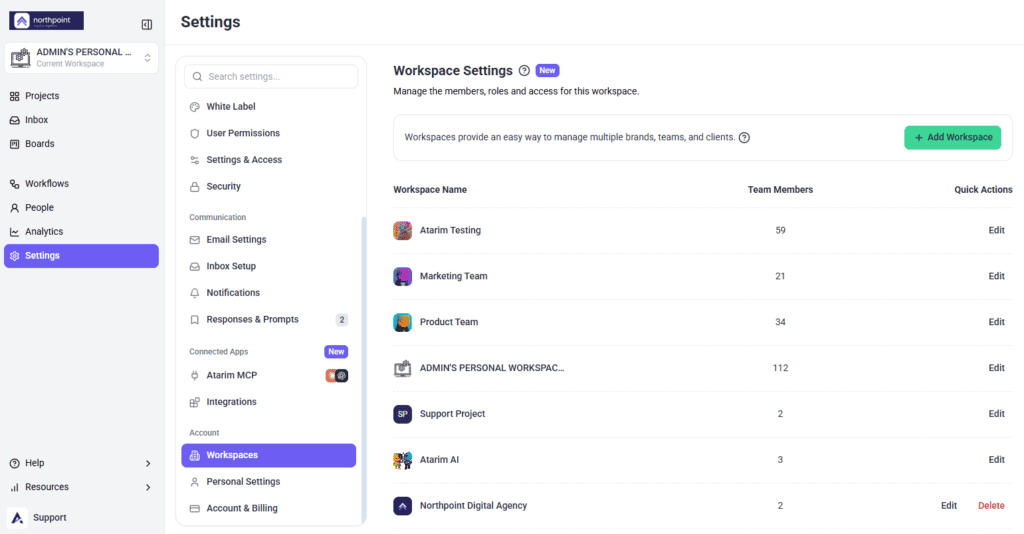This screenshot has width=1024, height=534.
Task: Edit Admin's Personal Workspace
Action: click(997, 368)
